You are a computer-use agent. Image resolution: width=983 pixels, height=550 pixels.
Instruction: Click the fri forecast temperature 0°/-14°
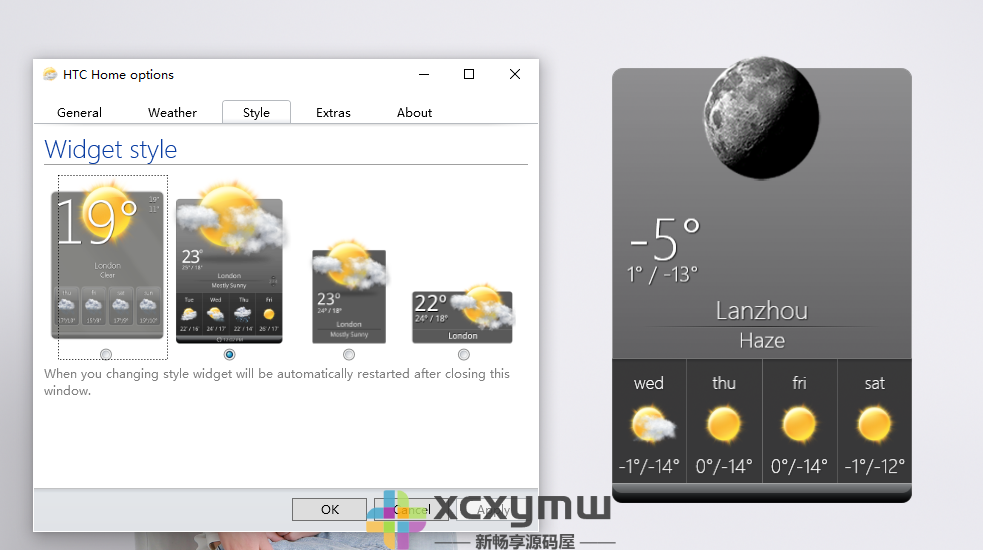799,466
